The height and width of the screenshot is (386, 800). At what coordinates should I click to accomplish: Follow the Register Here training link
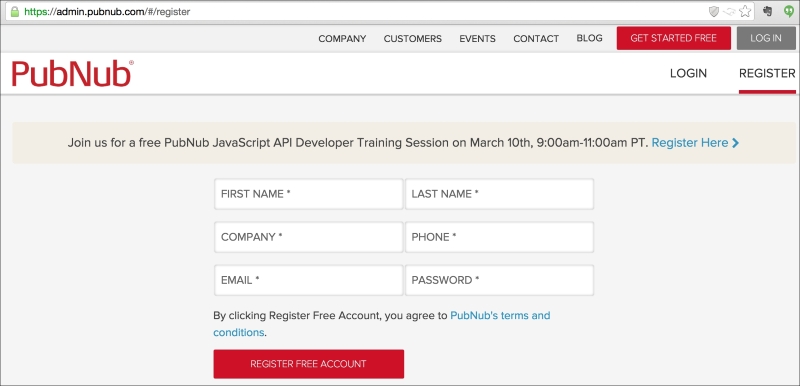point(690,143)
